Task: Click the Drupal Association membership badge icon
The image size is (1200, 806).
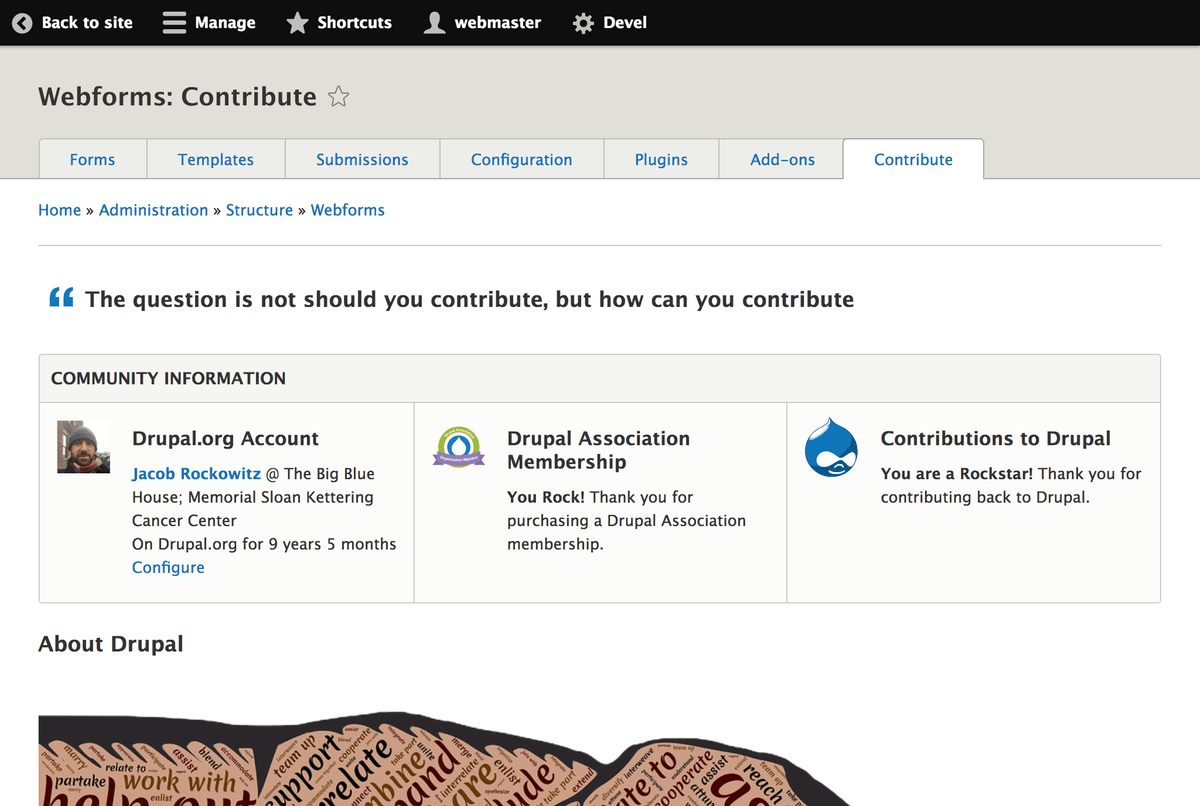Action: (458, 446)
